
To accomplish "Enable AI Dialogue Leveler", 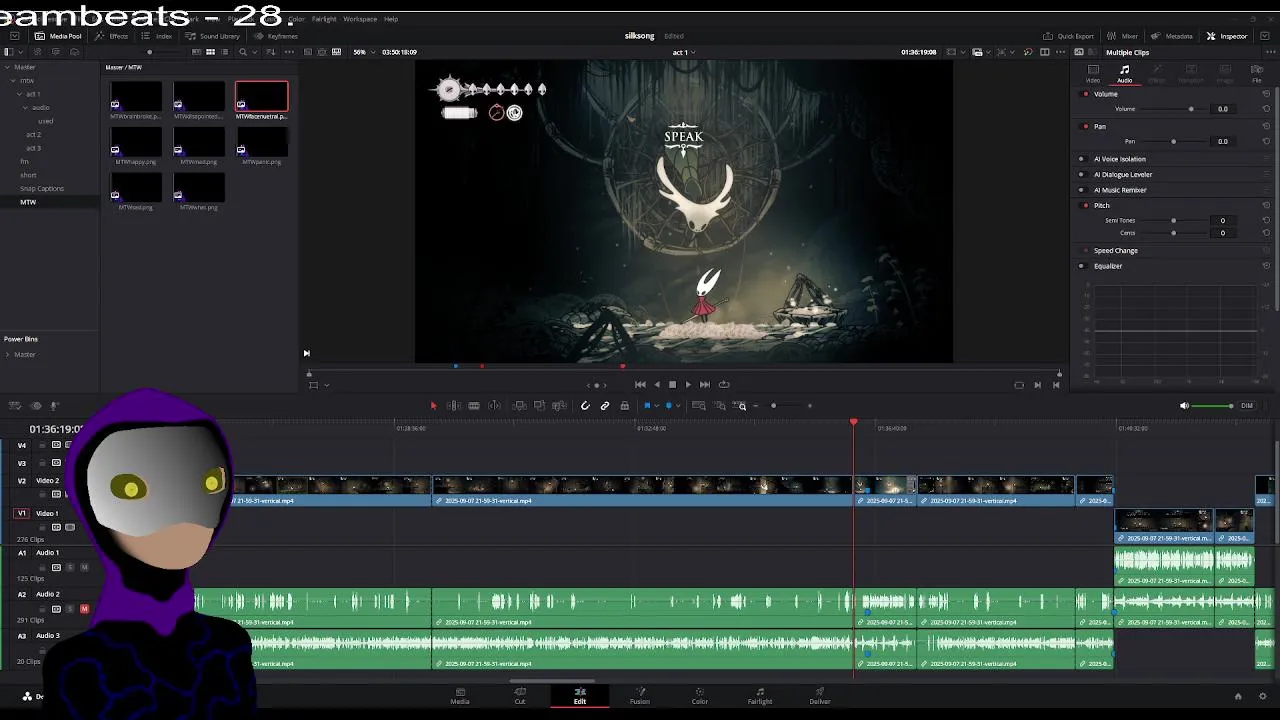I will pyautogui.click(x=1081, y=174).
